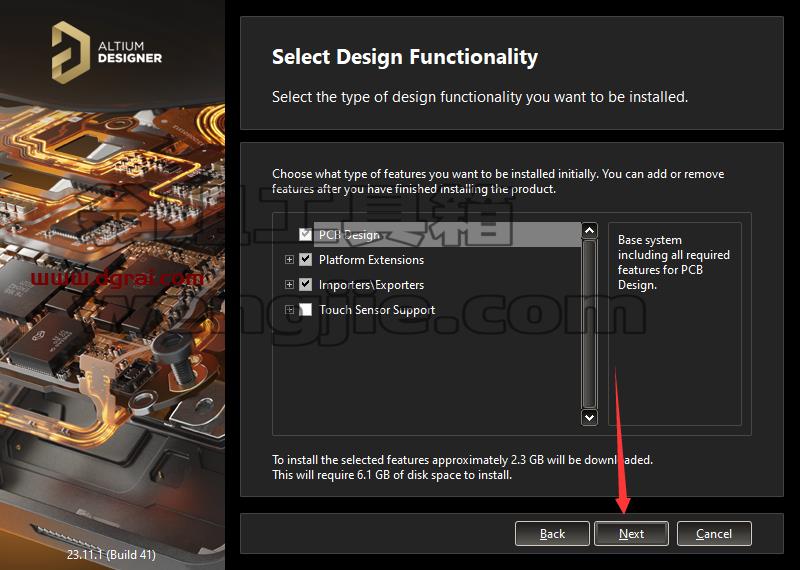
Task: Enable the Touch Sensor Support checkbox
Action: (305, 309)
